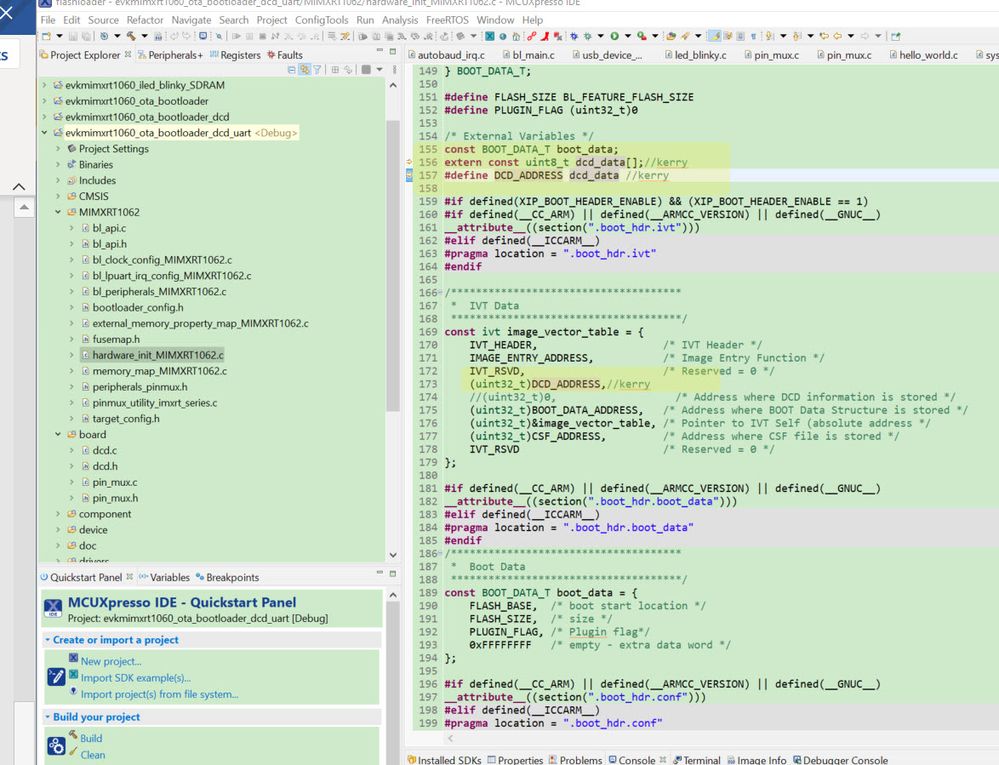
Task: Click the bookmark marker on line 157
Action: pos(409,176)
